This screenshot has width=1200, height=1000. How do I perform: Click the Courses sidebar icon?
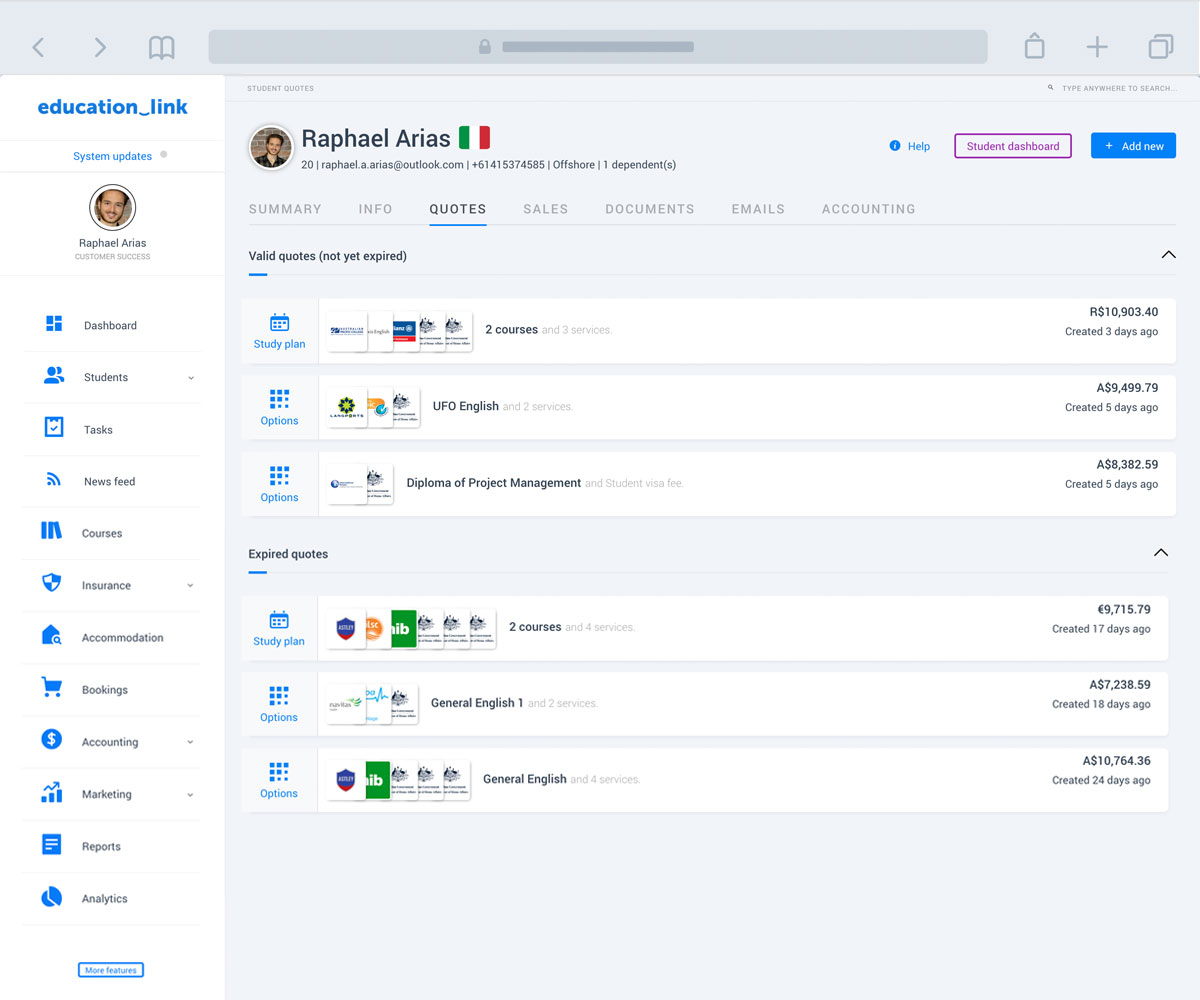(52, 532)
